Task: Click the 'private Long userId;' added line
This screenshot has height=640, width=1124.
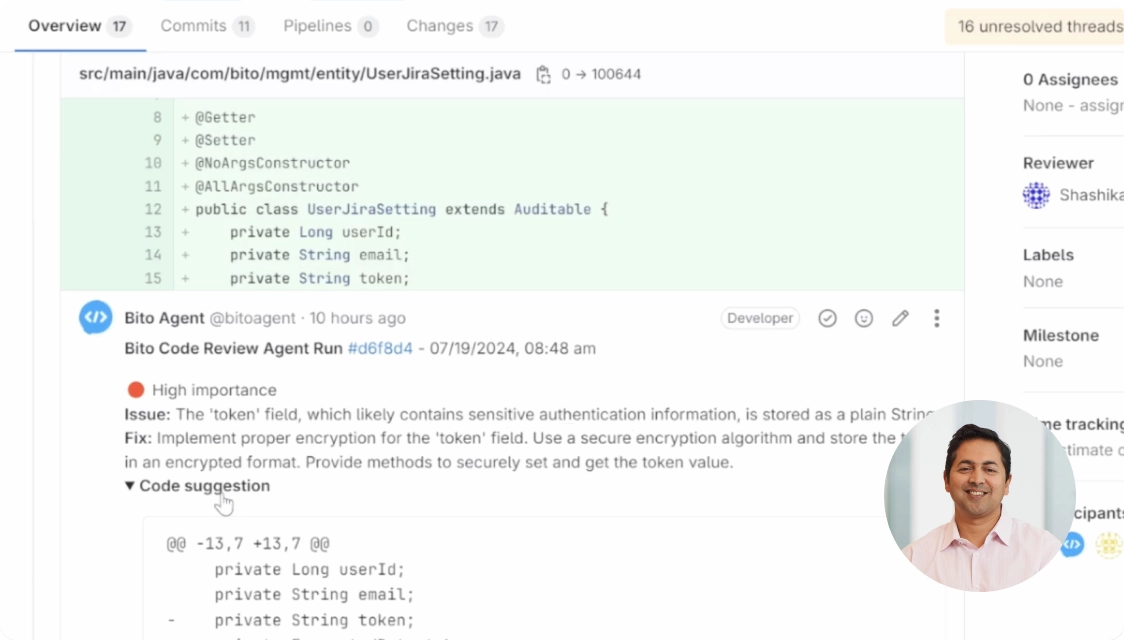Action: (315, 232)
